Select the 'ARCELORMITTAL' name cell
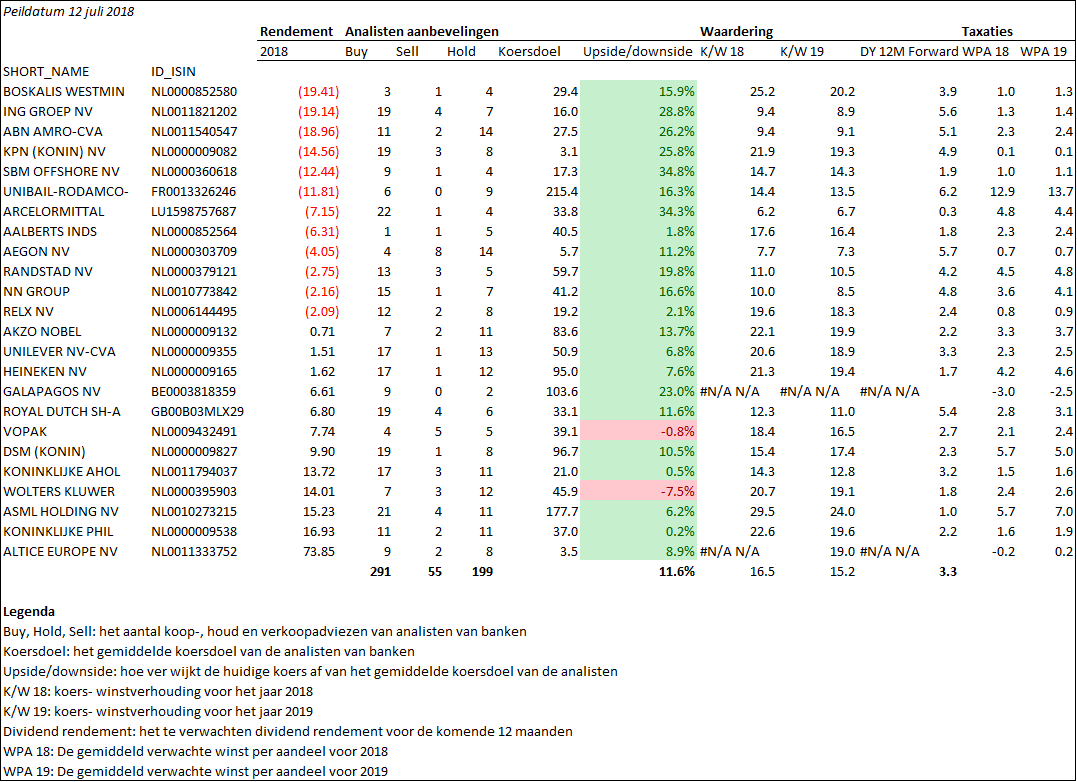Image resolution: width=1077 pixels, height=782 pixels. [x=54, y=211]
